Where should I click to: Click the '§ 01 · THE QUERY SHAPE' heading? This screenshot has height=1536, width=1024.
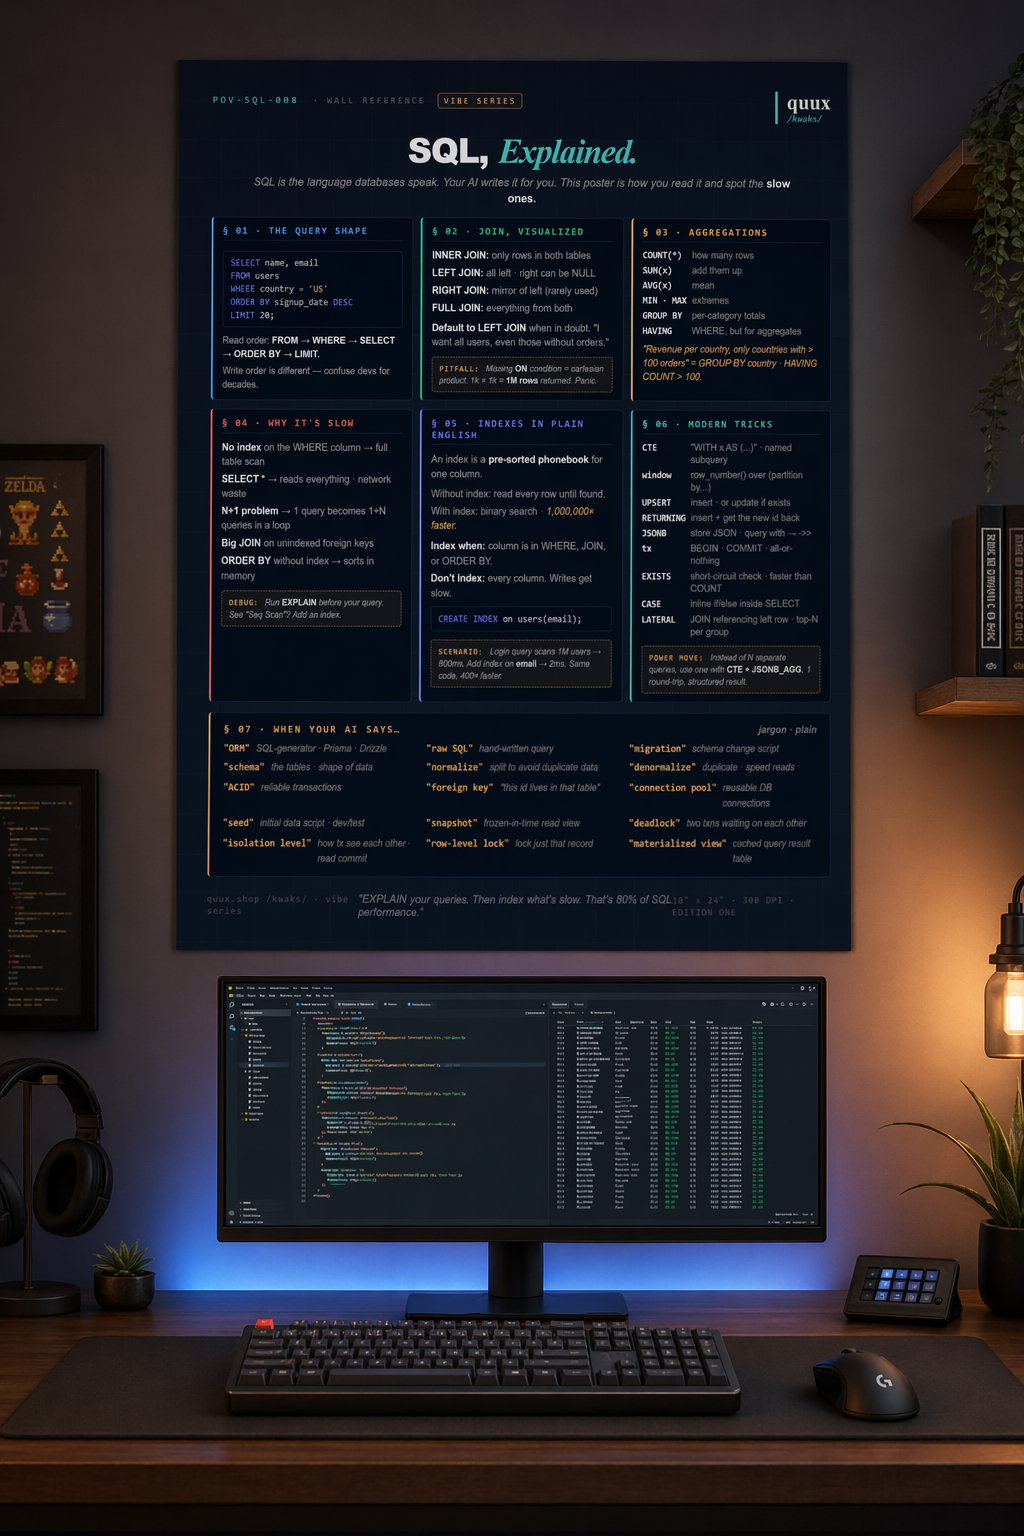pos(295,231)
